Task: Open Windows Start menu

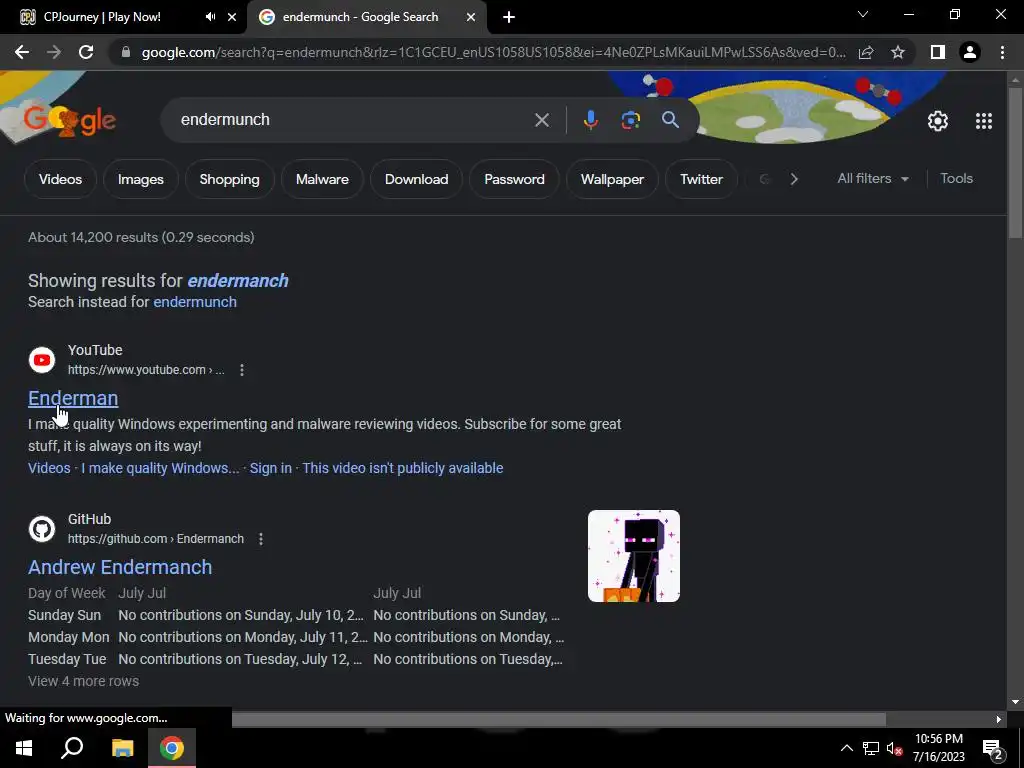Action: click(24, 748)
